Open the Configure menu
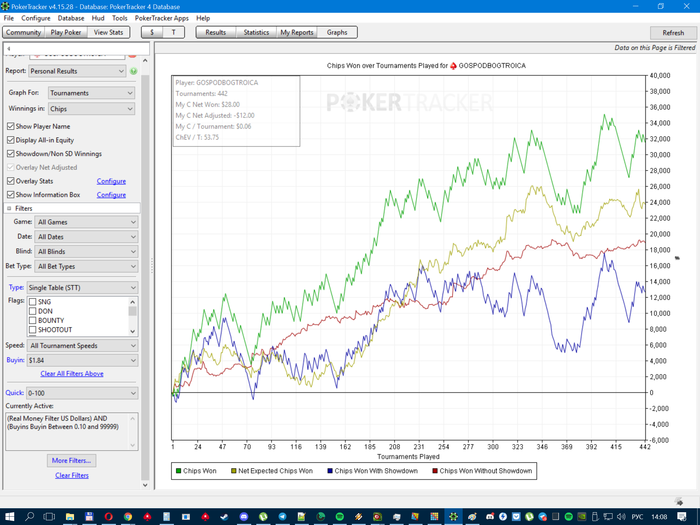This screenshot has width=700, height=525. tap(36, 18)
